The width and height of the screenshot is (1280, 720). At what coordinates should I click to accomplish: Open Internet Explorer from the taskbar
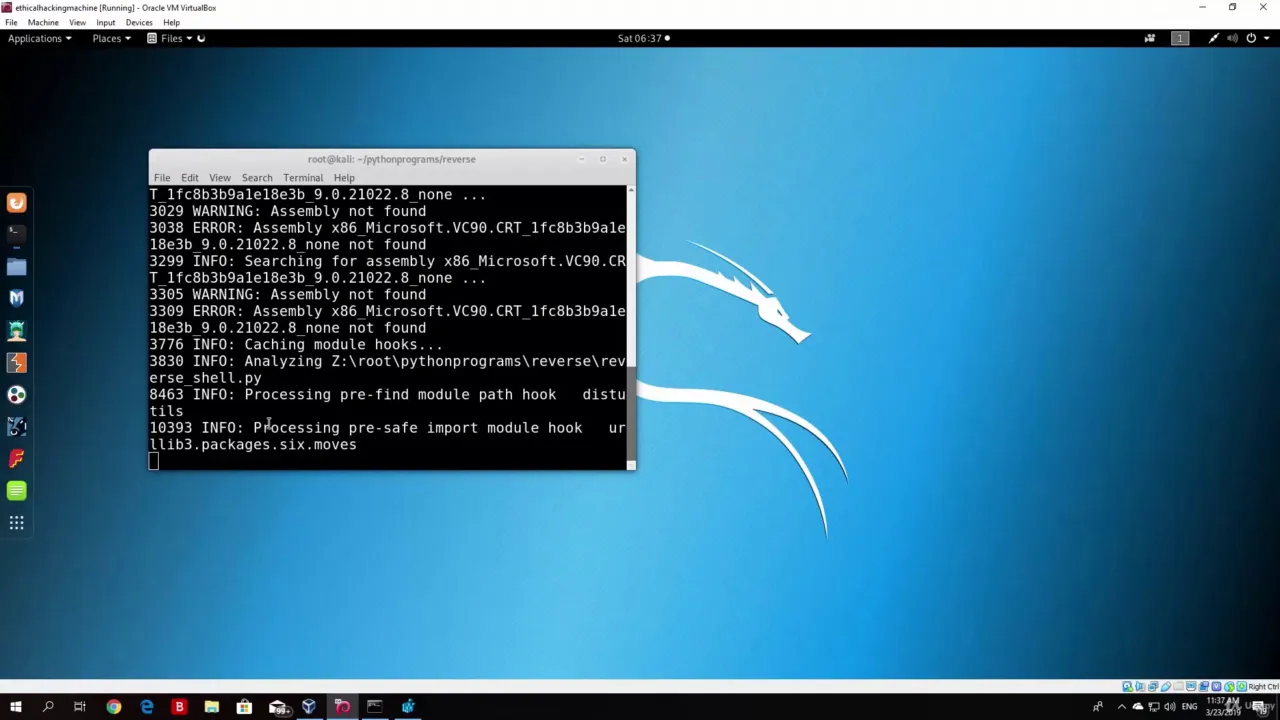click(x=146, y=707)
